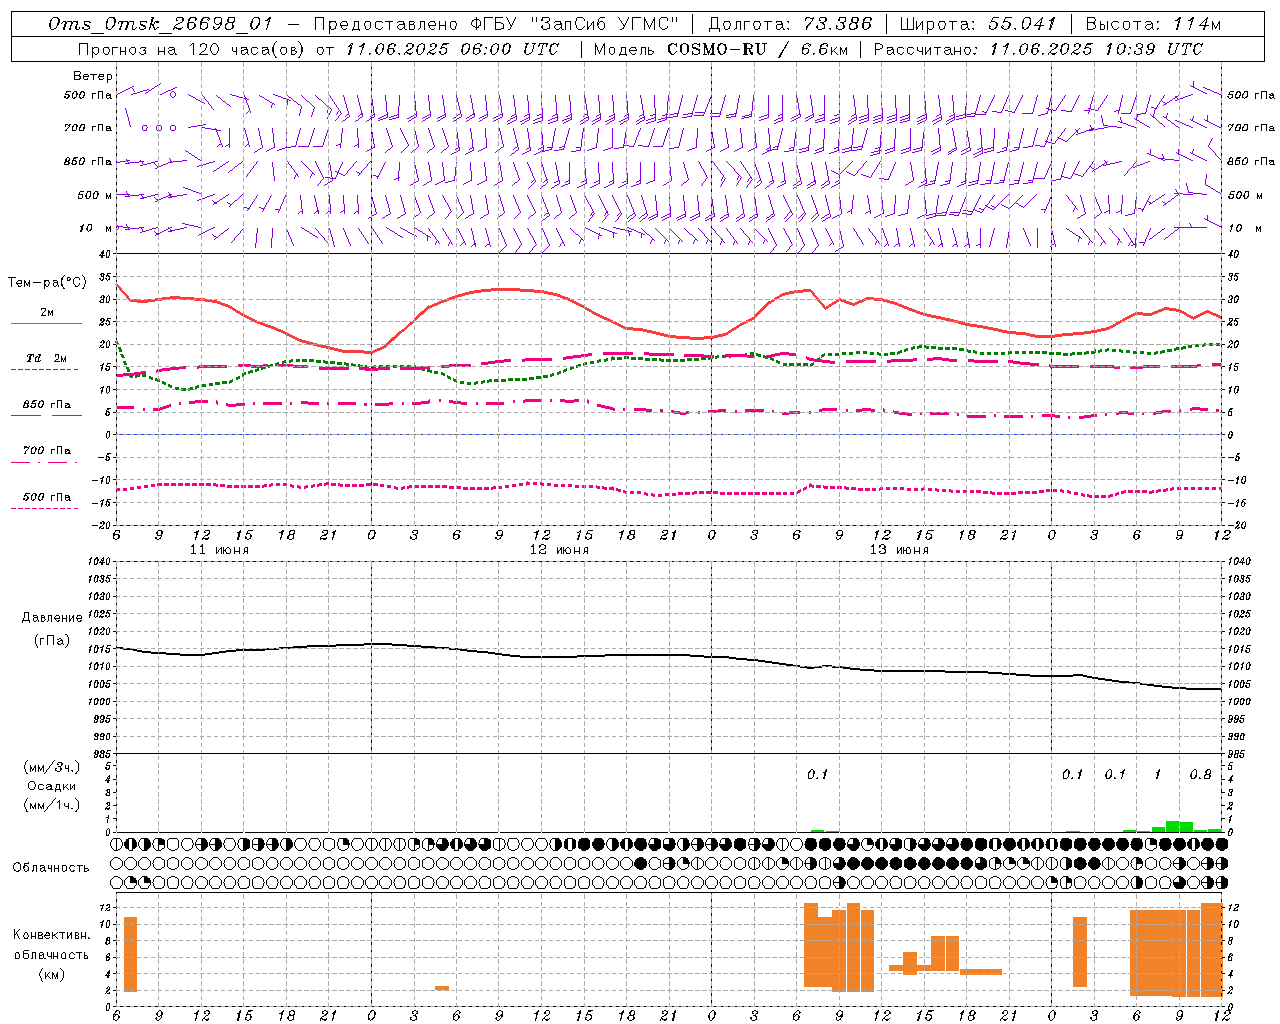This screenshot has height=1024, width=1280.
Task: Click the Прогноз на 120 часа(ов) forecast text
Action: pos(192,49)
